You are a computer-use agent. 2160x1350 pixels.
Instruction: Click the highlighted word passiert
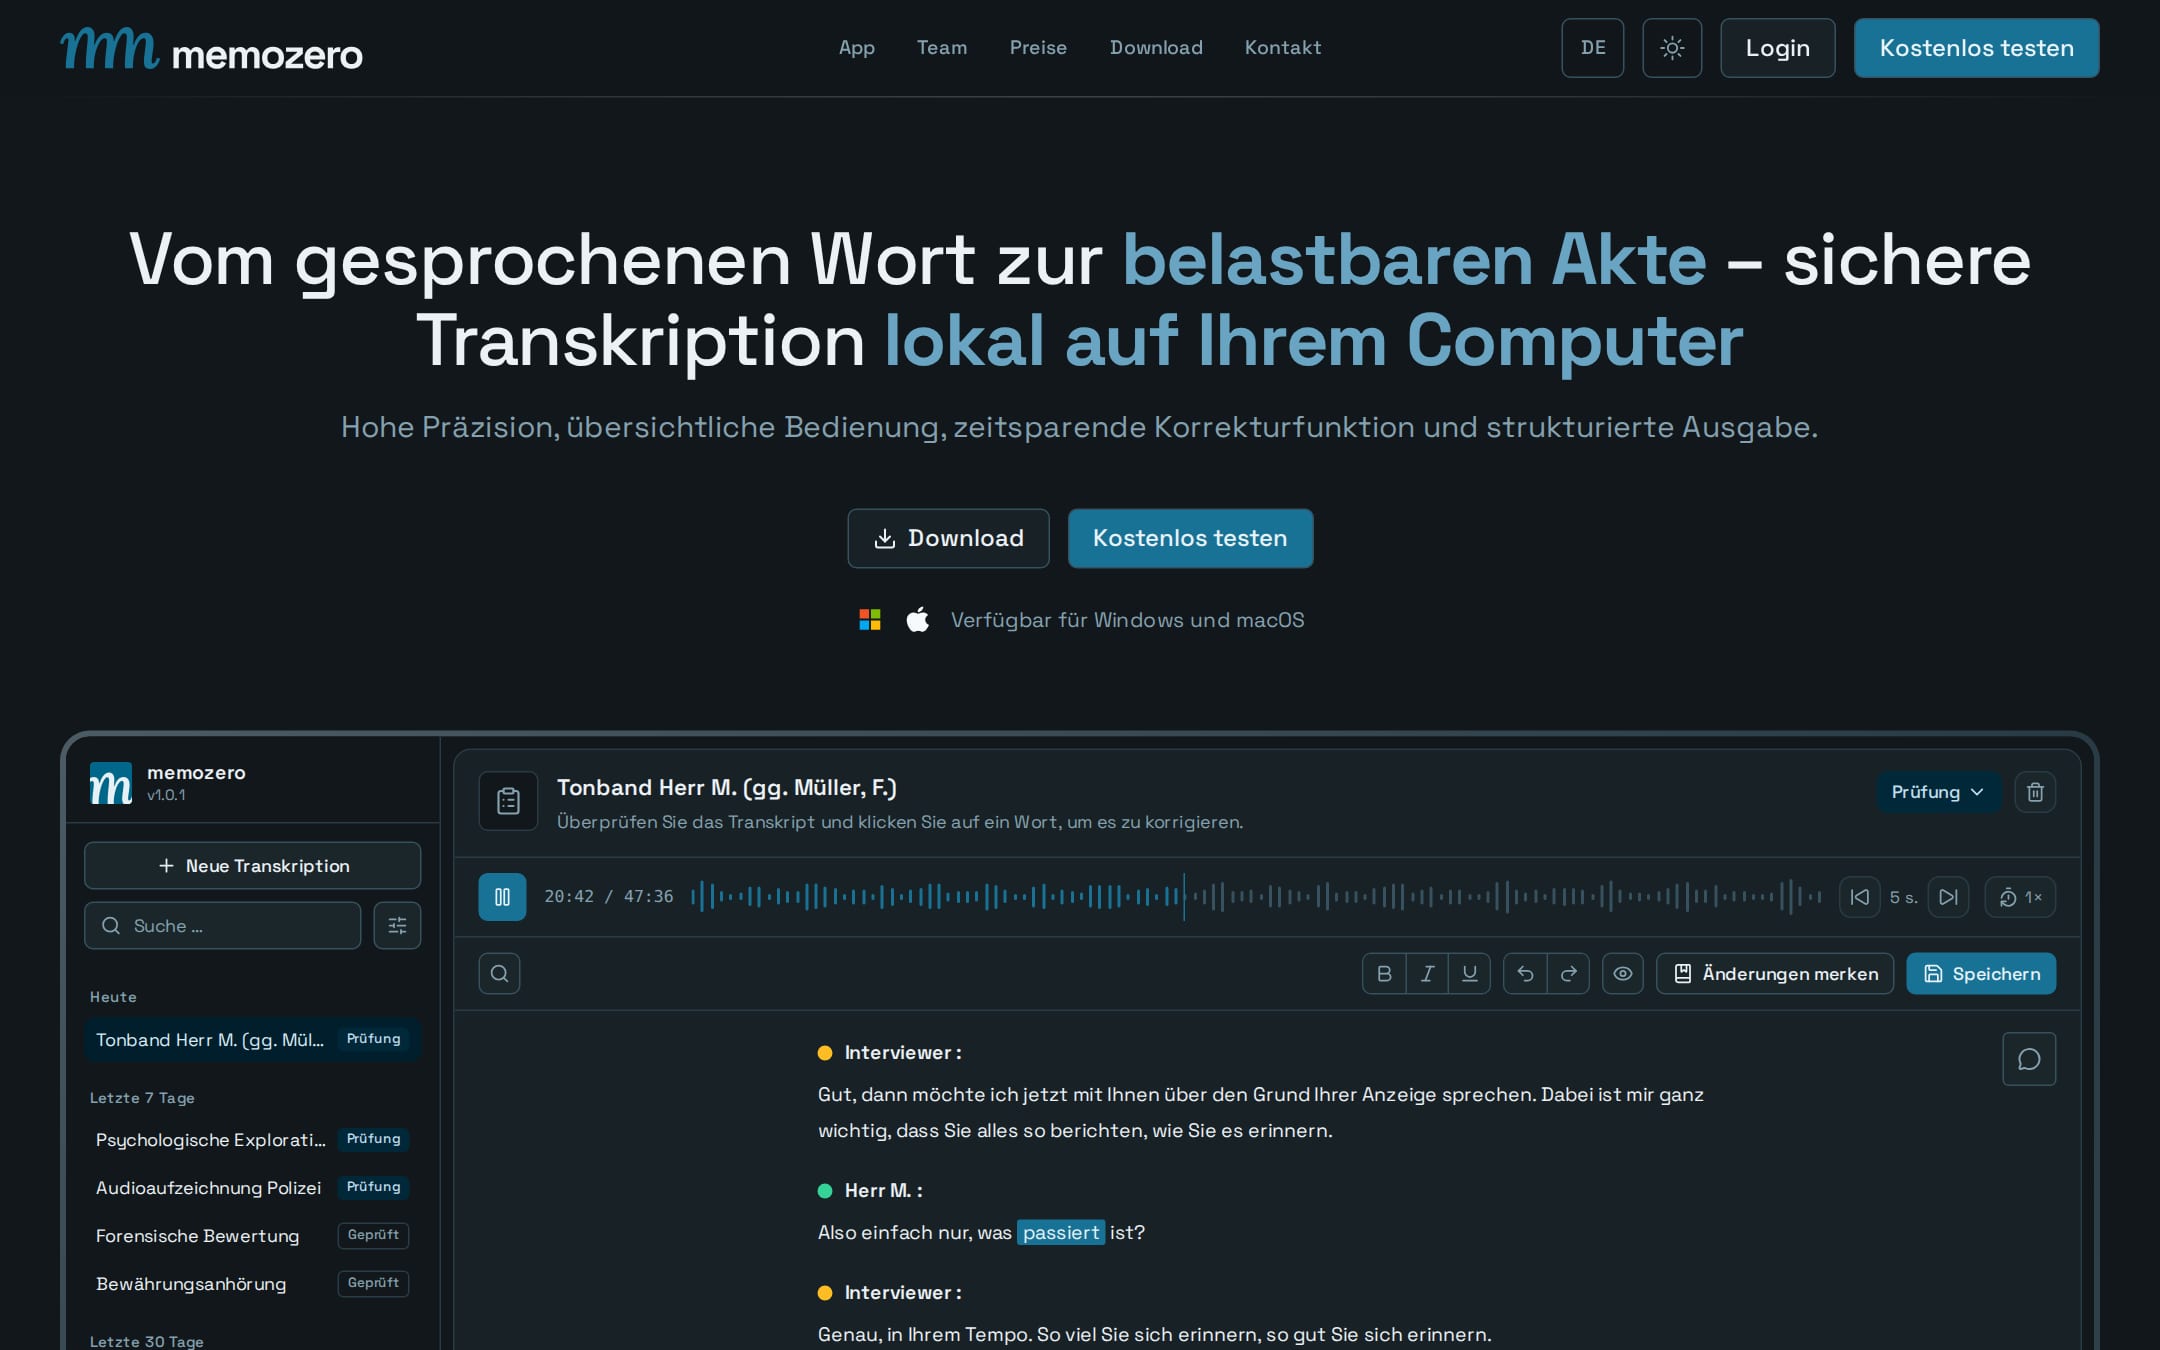(1061, 1232)
